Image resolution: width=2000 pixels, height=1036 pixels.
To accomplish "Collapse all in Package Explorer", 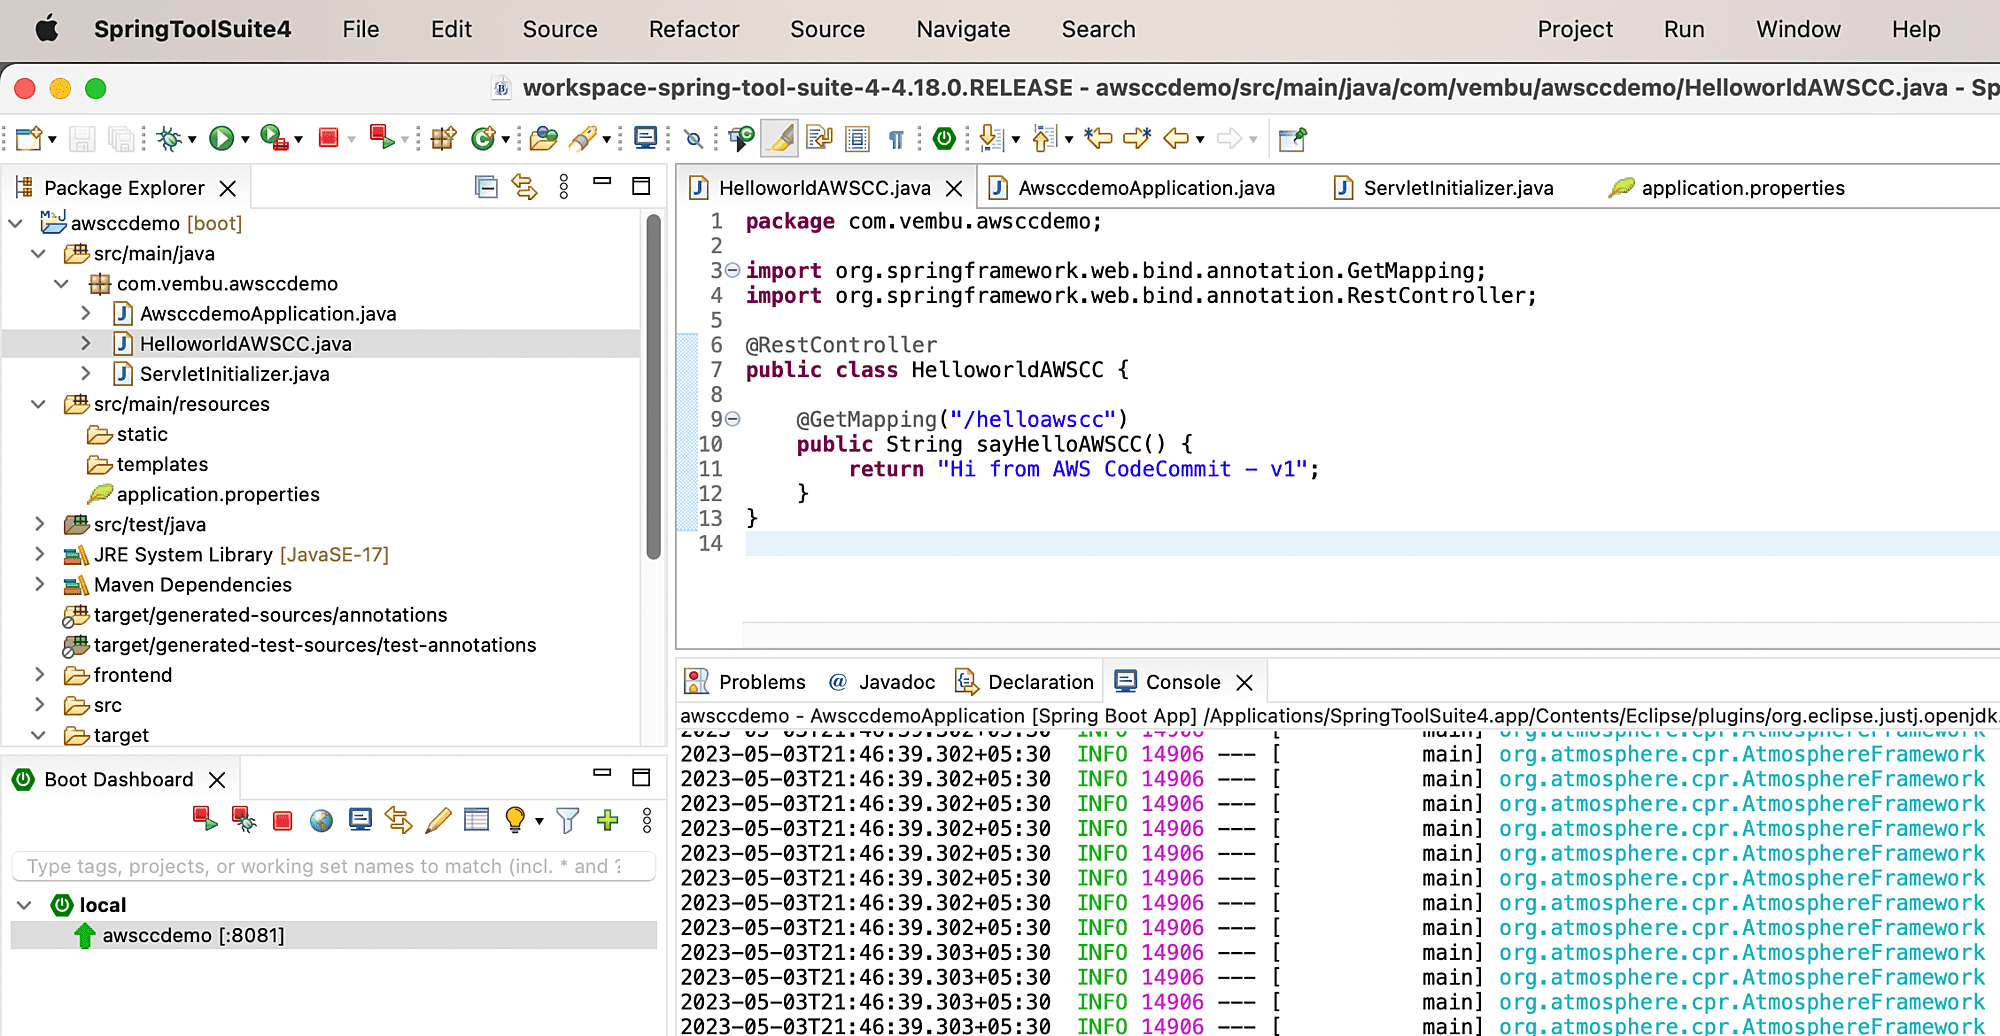I will coord(486,187).
